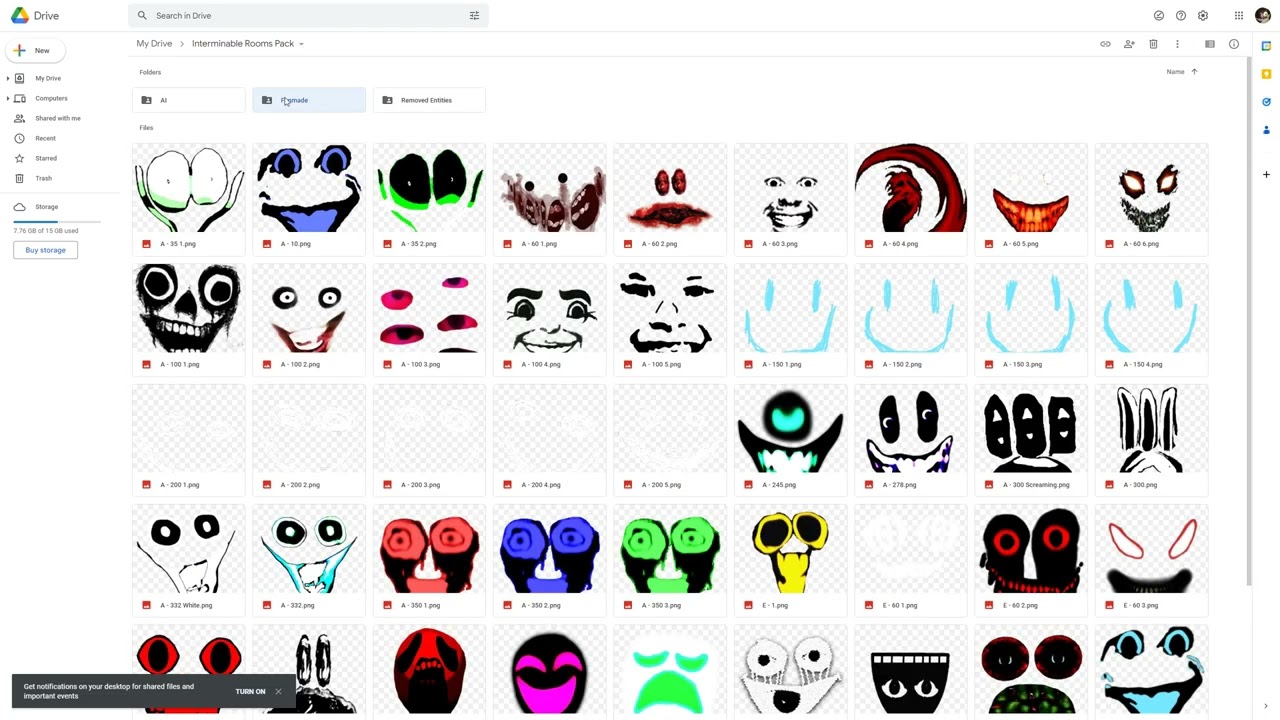Open the More actions three-dot menu

pyautogui.click(x=1177, y=44)
